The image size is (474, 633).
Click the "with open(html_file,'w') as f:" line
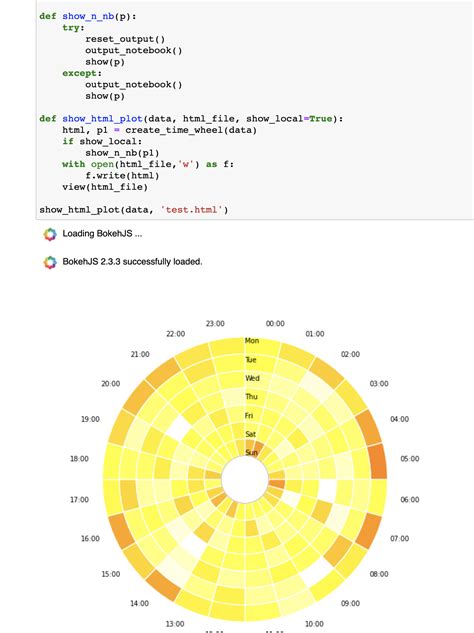point(148,164)
